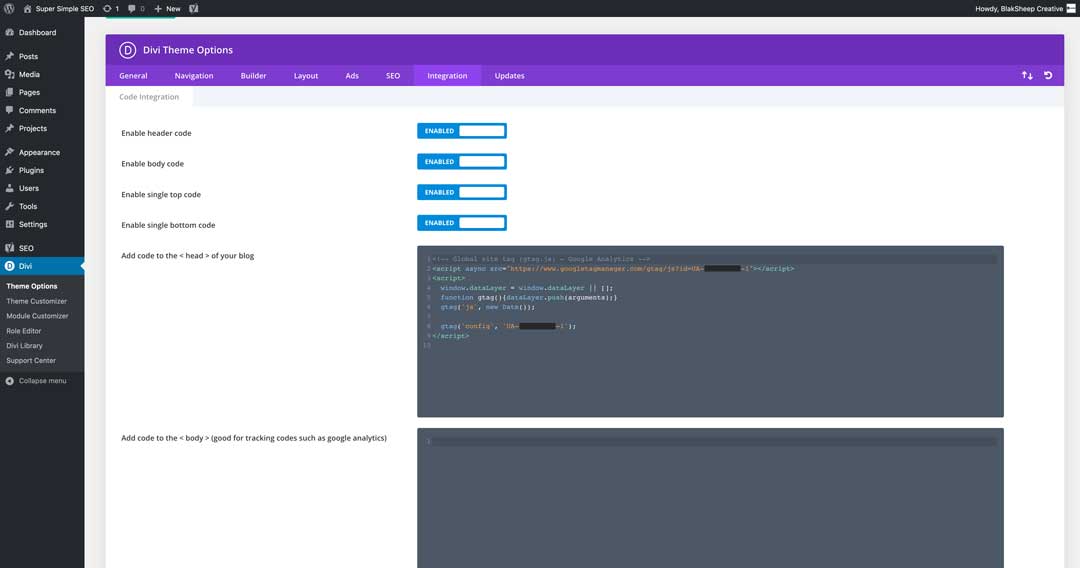Switch to the Builder tab
Viewport: 1080px width, 568px height.
pyautogui.click(x=253, y=76)
